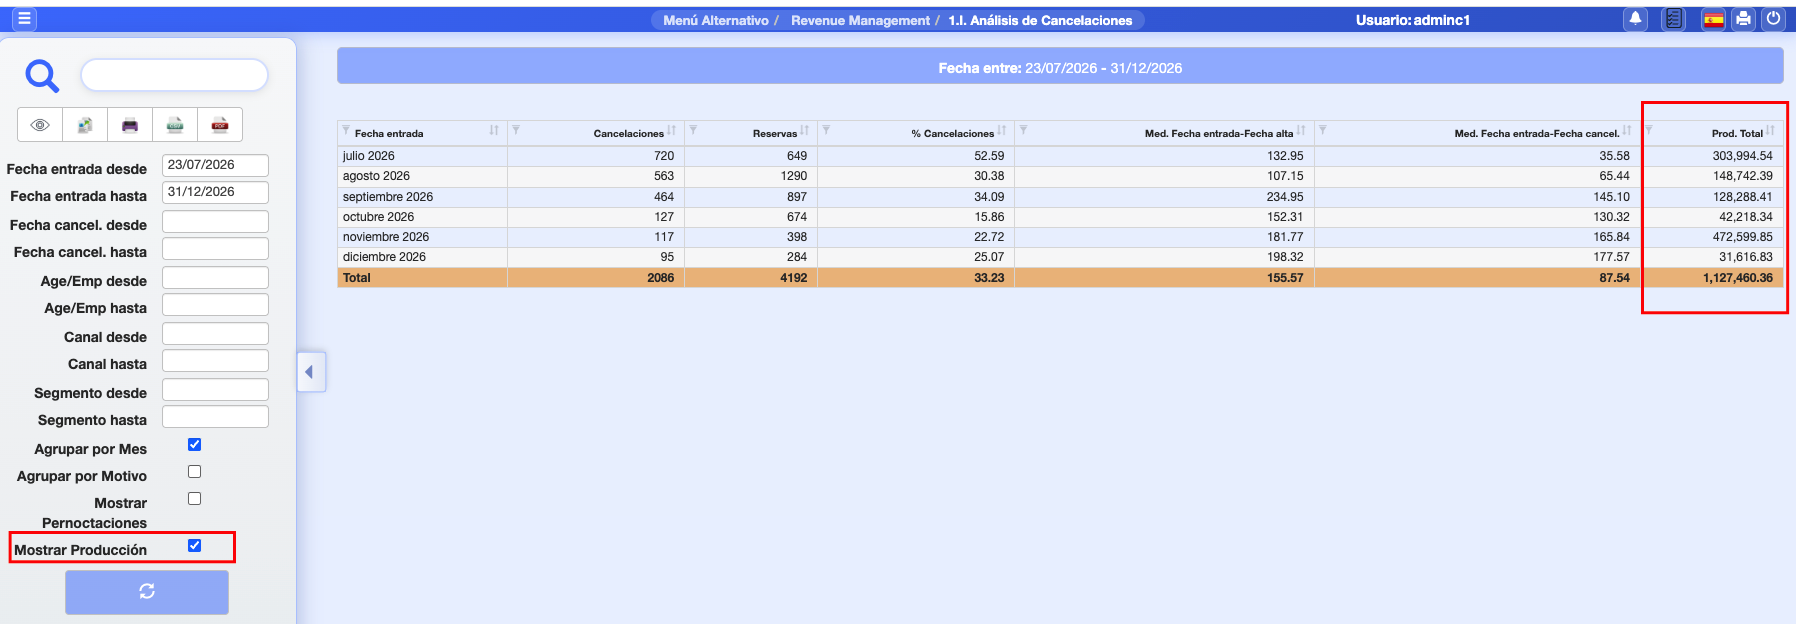Sort by % Cancelaciones column
This screenshot has height=624, width=1796.
pos(1002,131)
